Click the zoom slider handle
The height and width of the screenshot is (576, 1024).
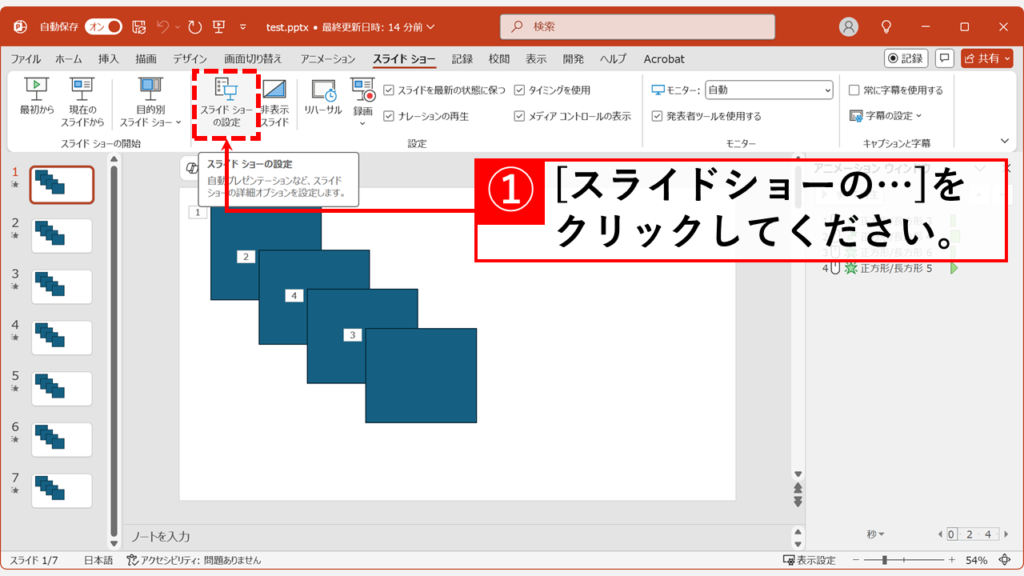[884, 560]
